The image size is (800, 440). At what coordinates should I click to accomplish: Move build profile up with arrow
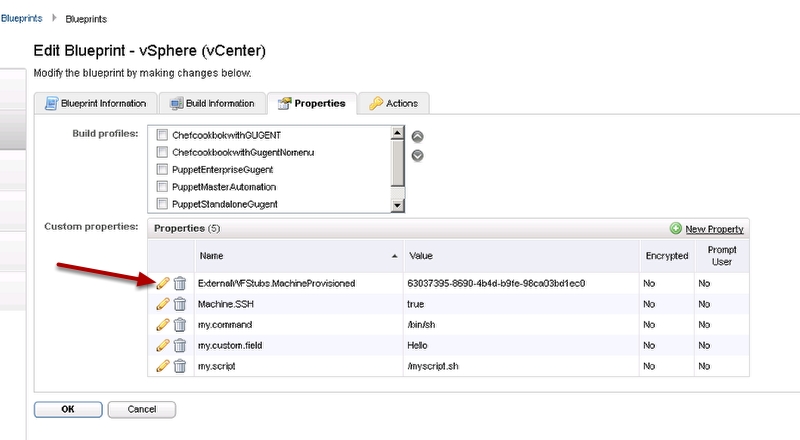click(x=418, y=137)
